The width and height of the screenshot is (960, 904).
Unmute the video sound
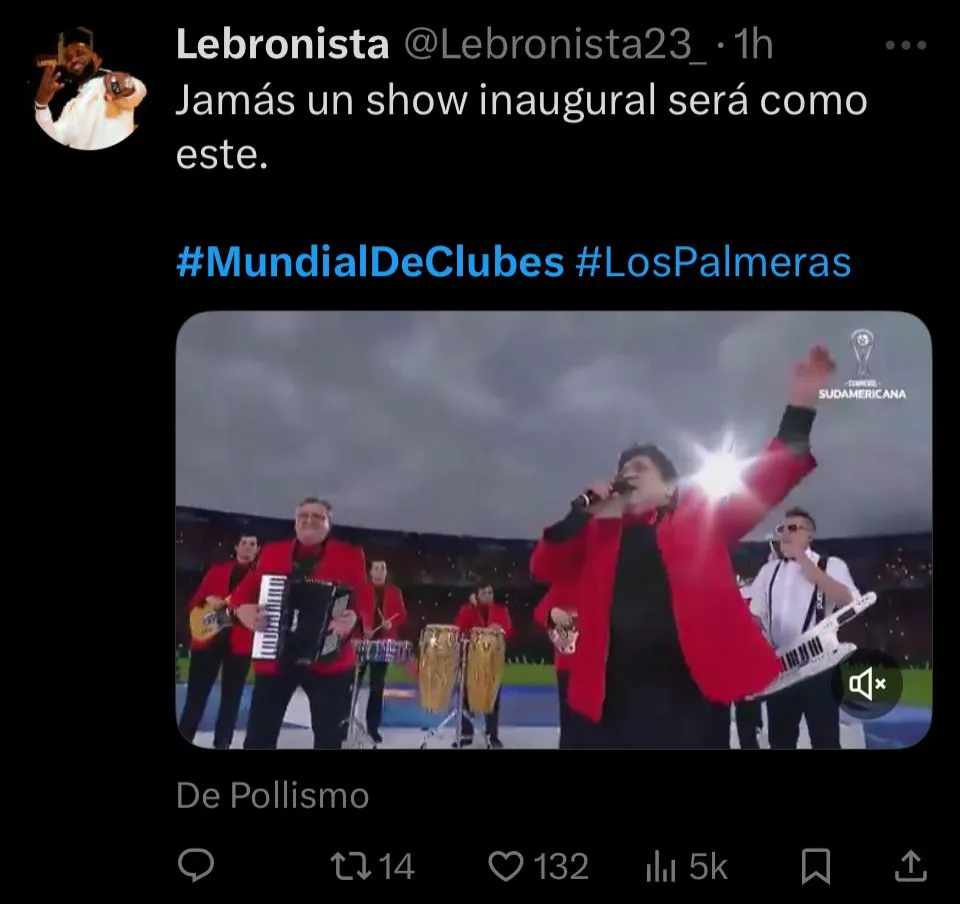(x=867, y=684)
